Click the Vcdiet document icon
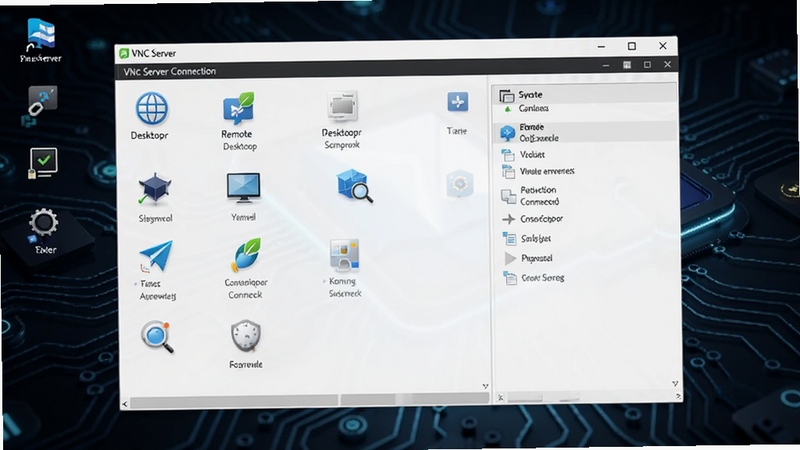This screenshot has height=450, width=800. pos(508,155)
